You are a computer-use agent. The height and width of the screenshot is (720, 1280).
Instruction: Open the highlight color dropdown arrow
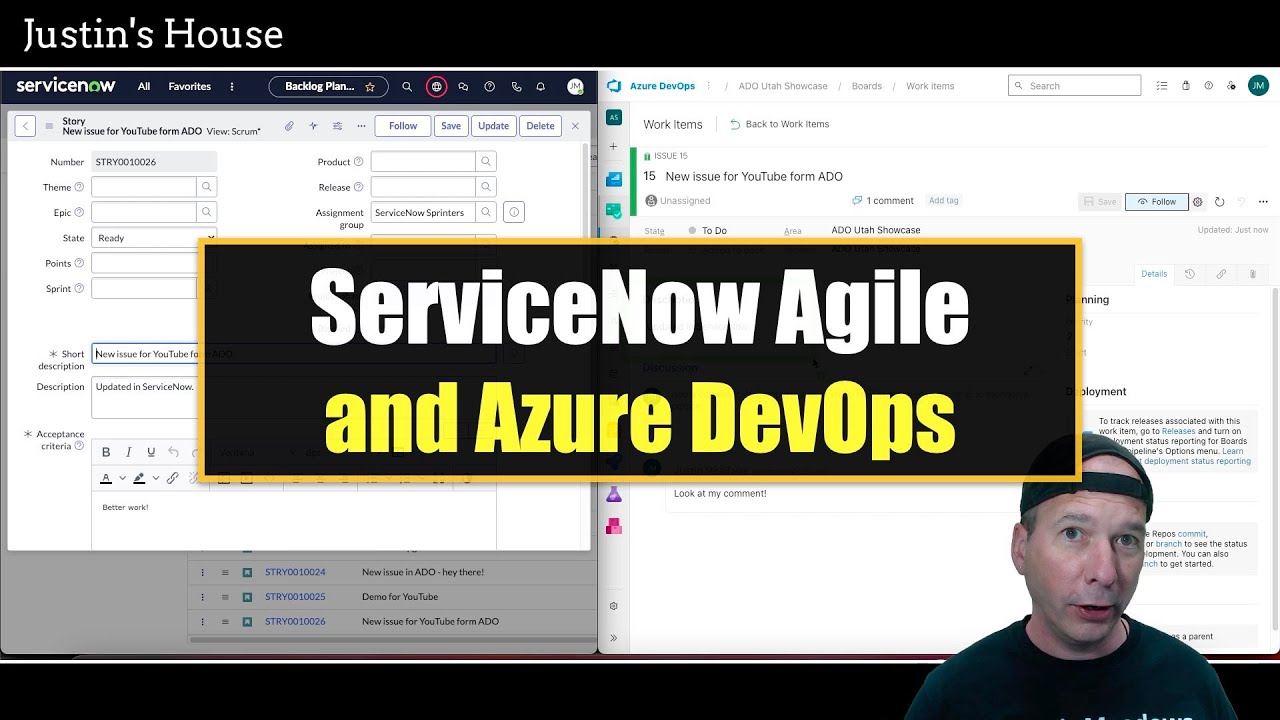point(155,478)
